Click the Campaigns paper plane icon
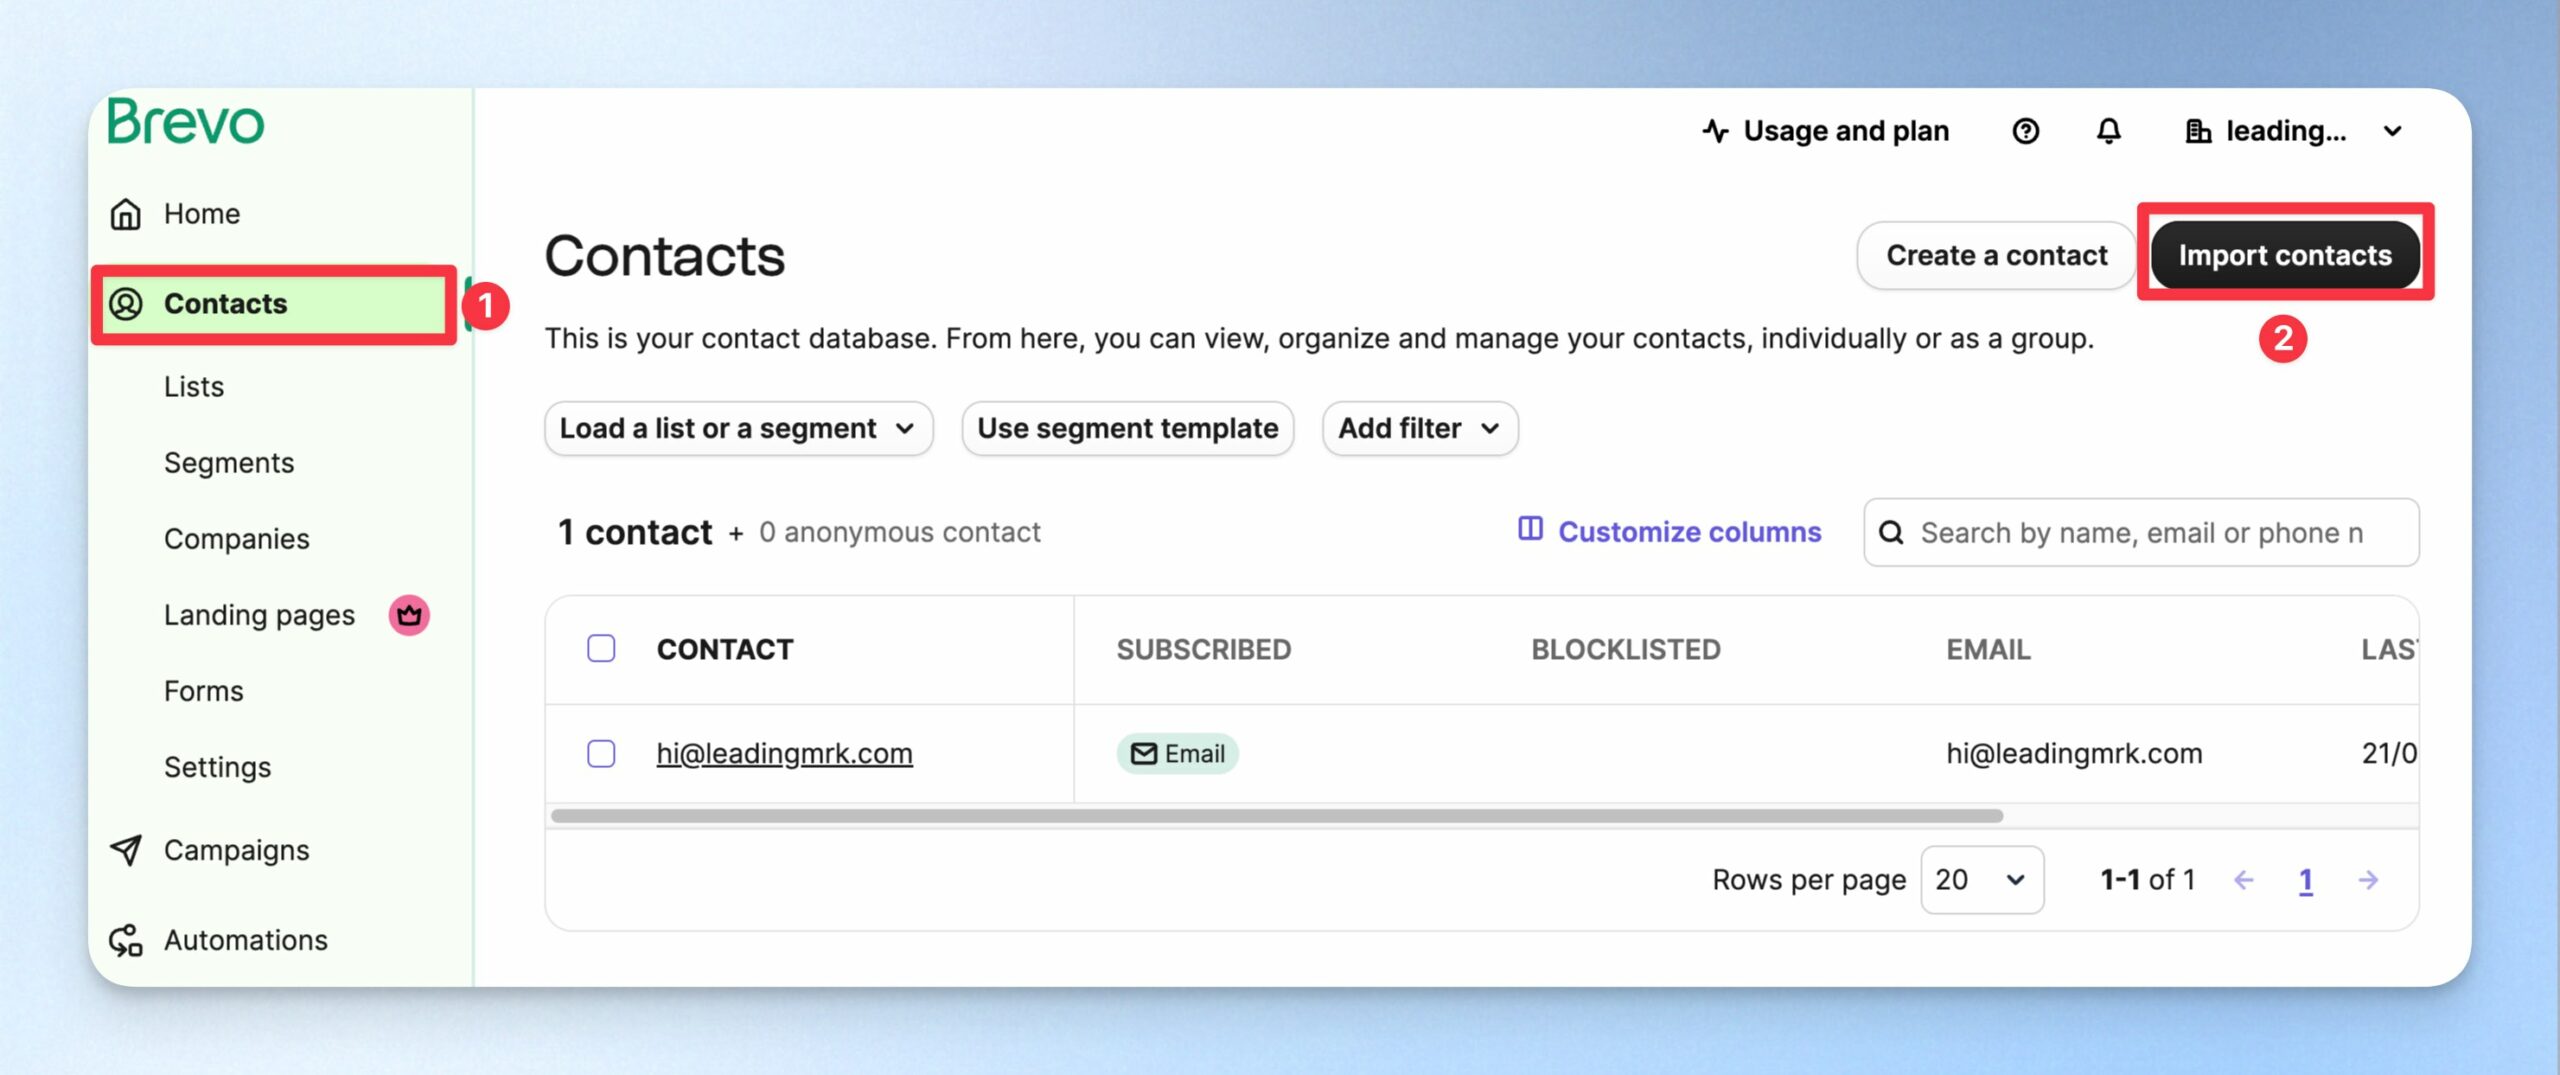2560x1075 pixels. [126, 850]
